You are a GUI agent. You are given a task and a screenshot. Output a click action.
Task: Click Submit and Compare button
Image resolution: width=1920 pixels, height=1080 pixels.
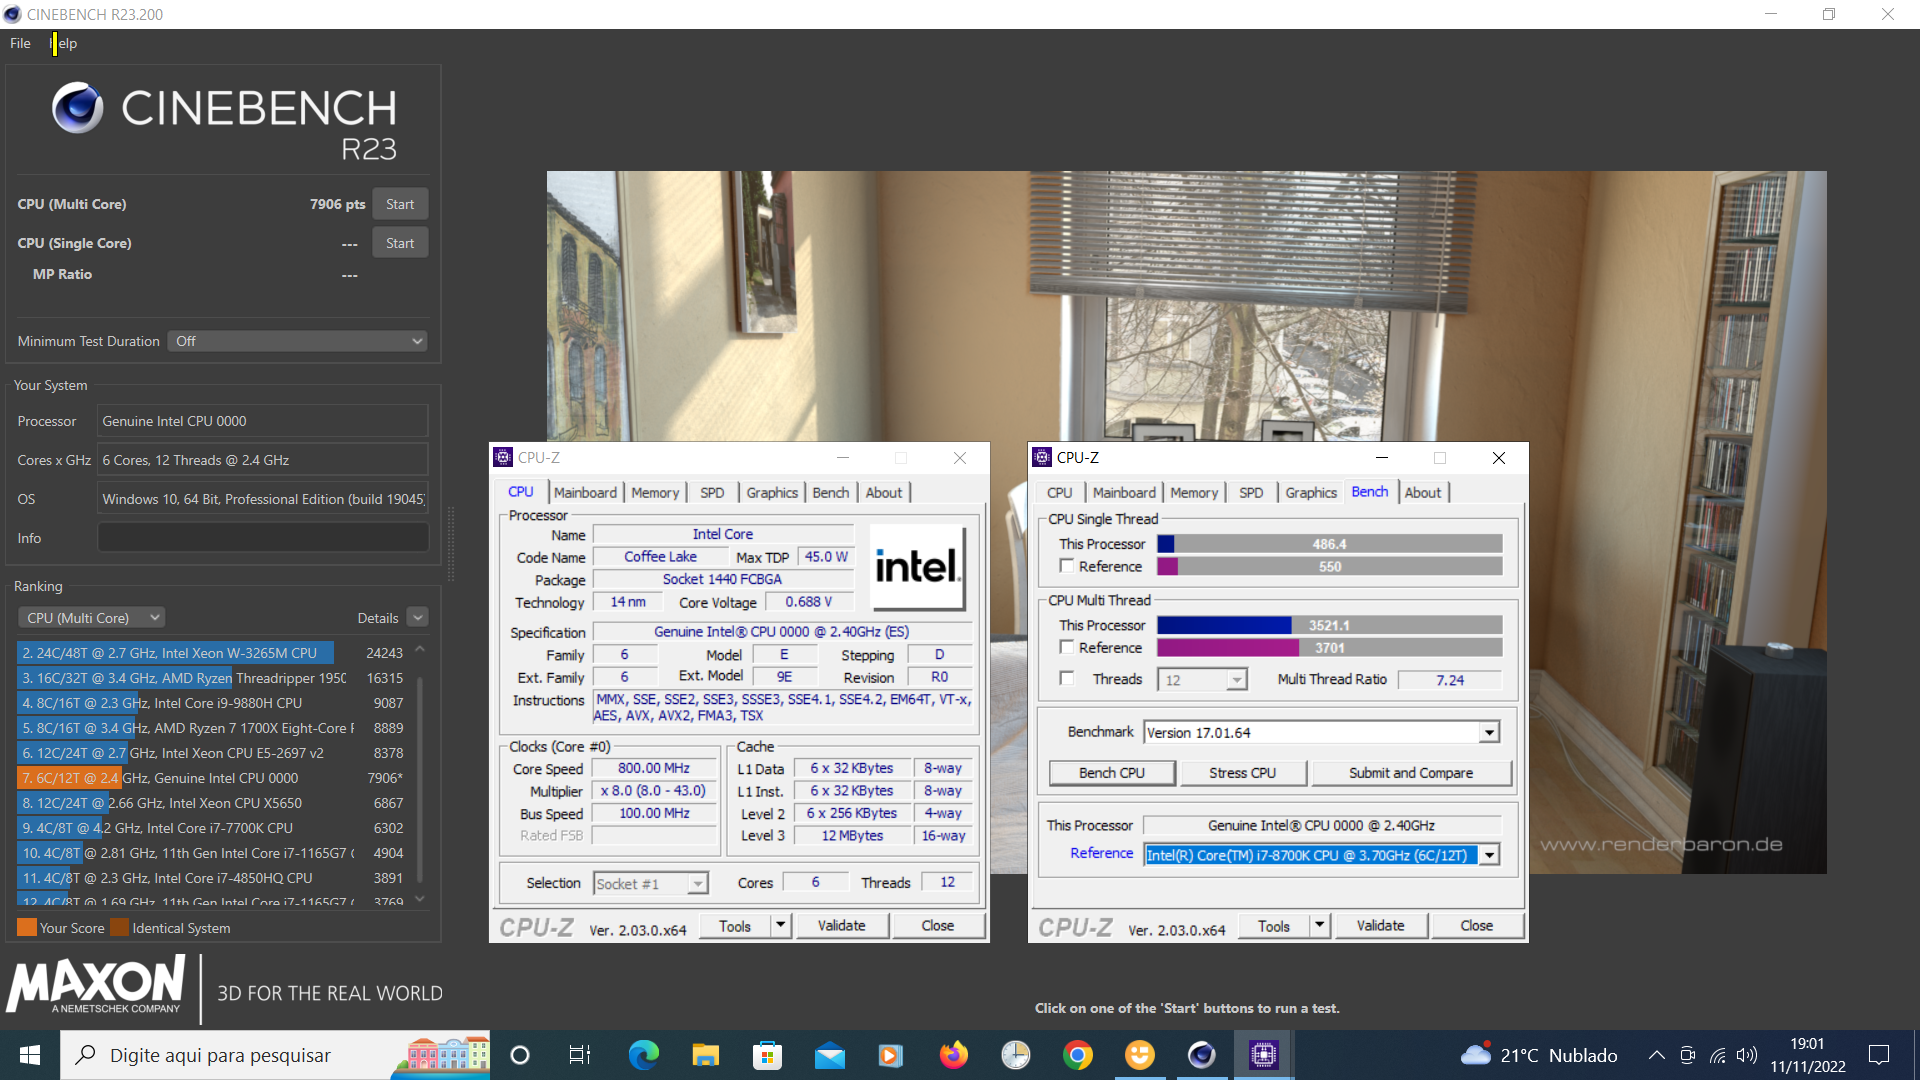coord(1411,773)
